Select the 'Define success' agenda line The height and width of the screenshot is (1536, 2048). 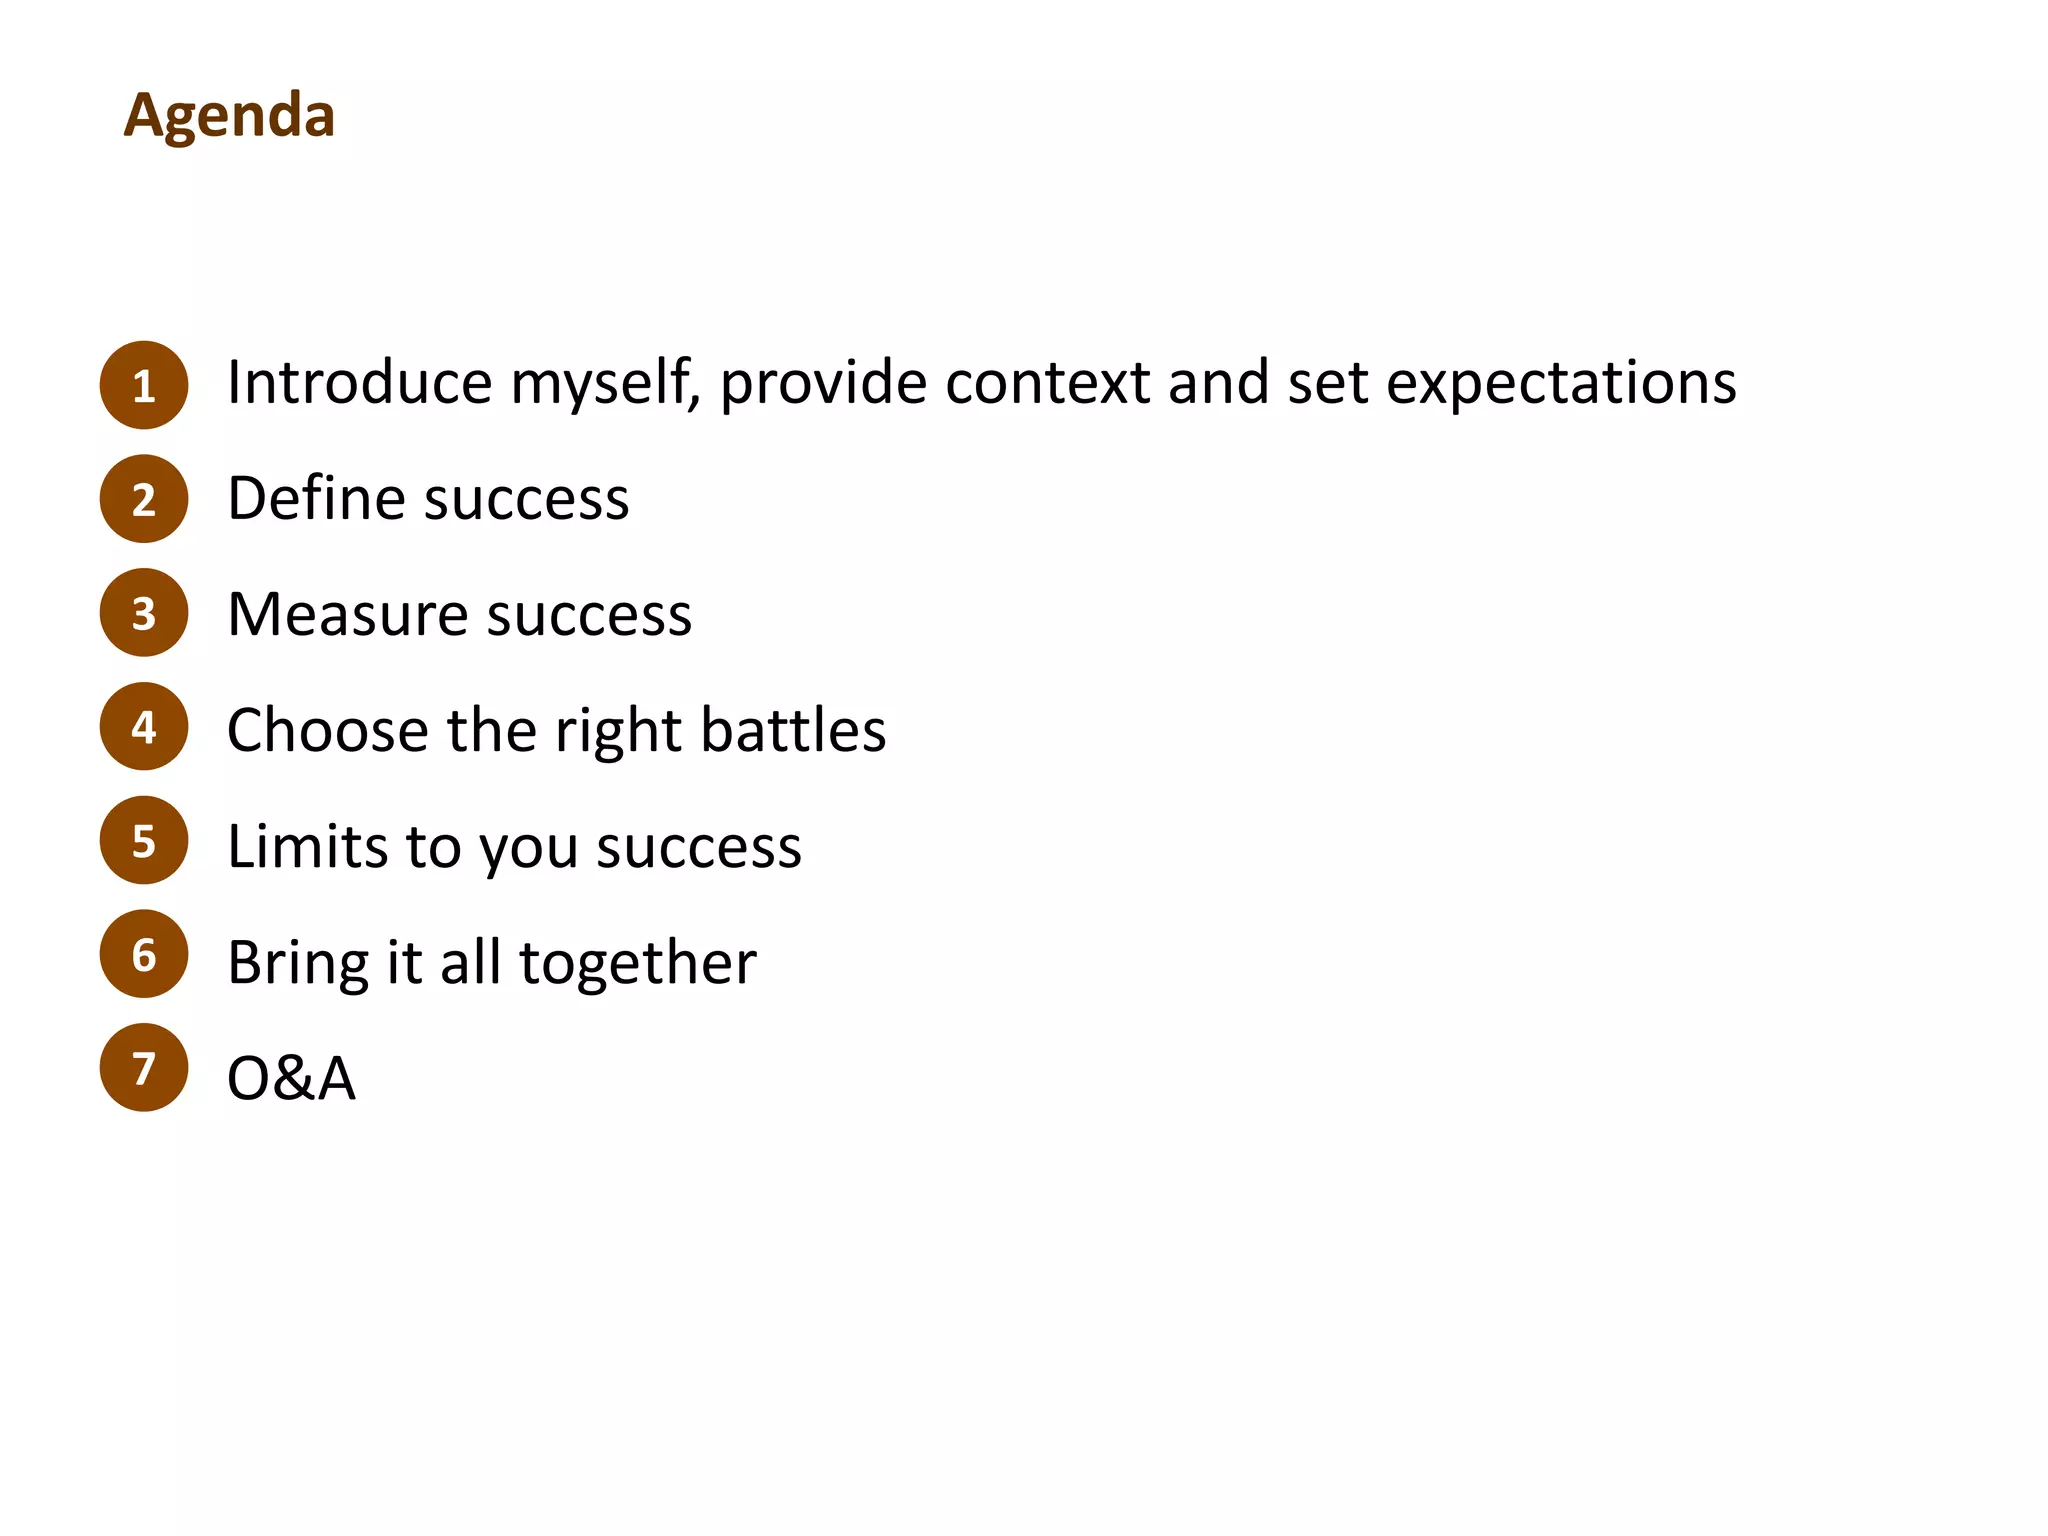[428, 499]
